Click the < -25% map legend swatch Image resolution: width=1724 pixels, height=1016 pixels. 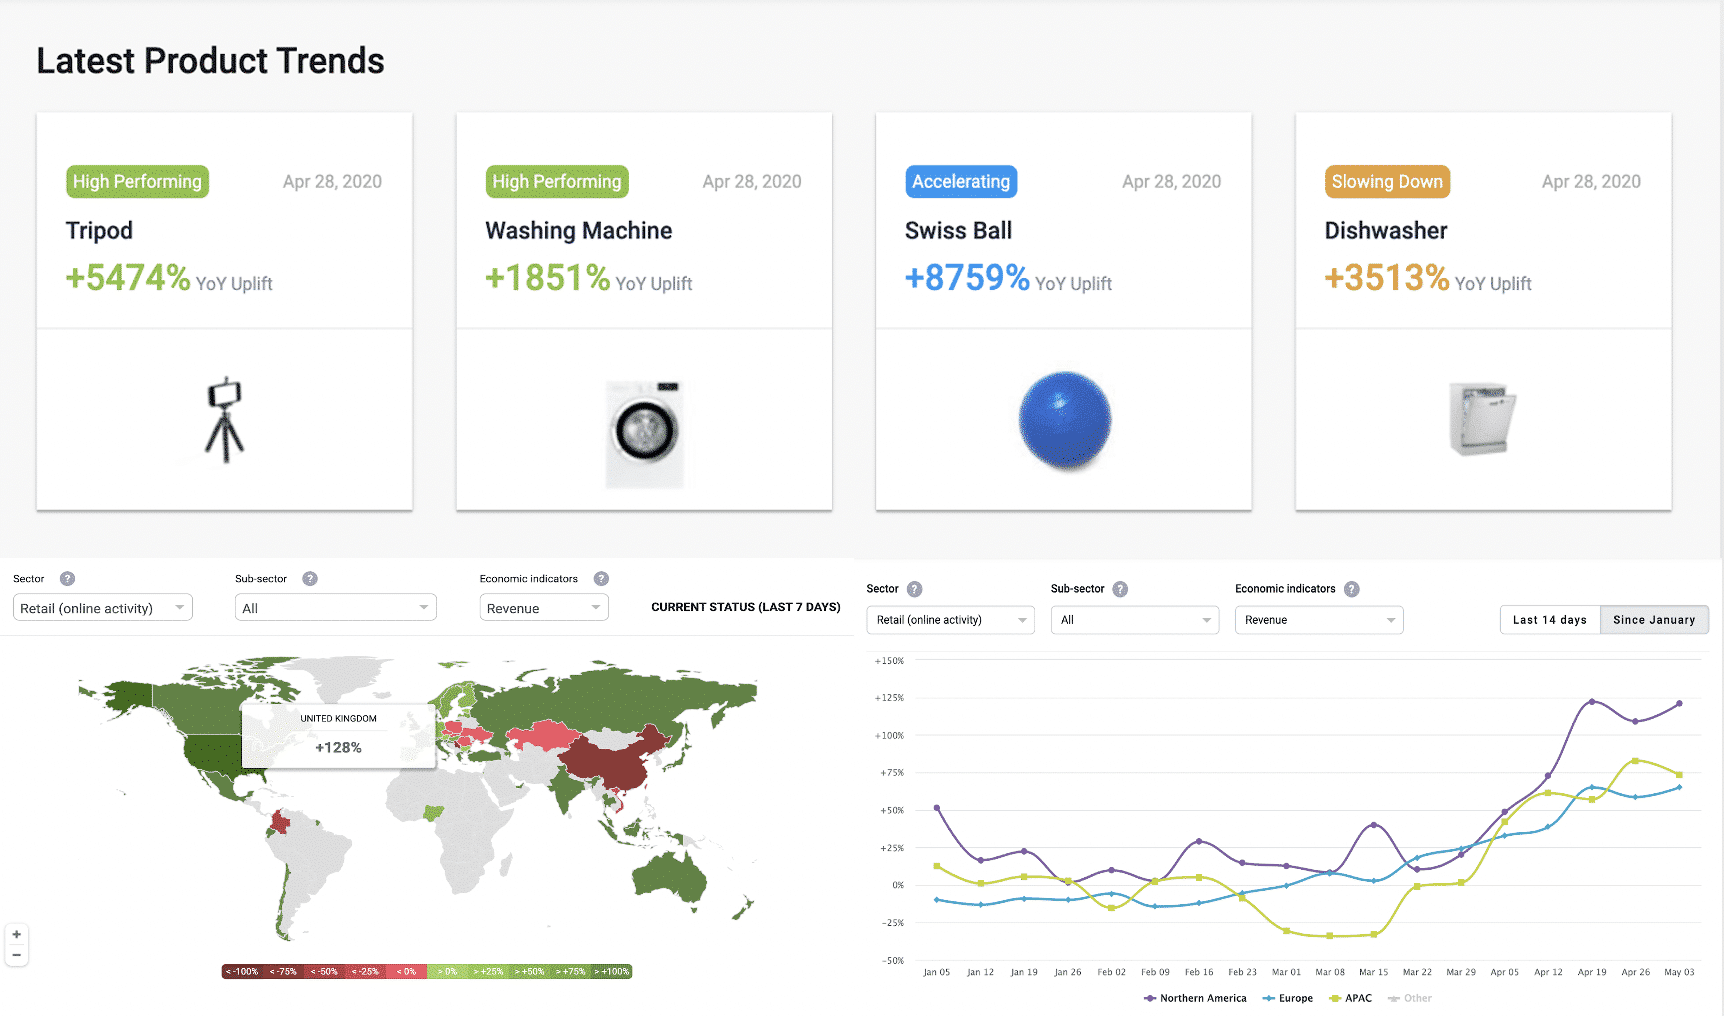pyautogui.click(x=365, y=972)
